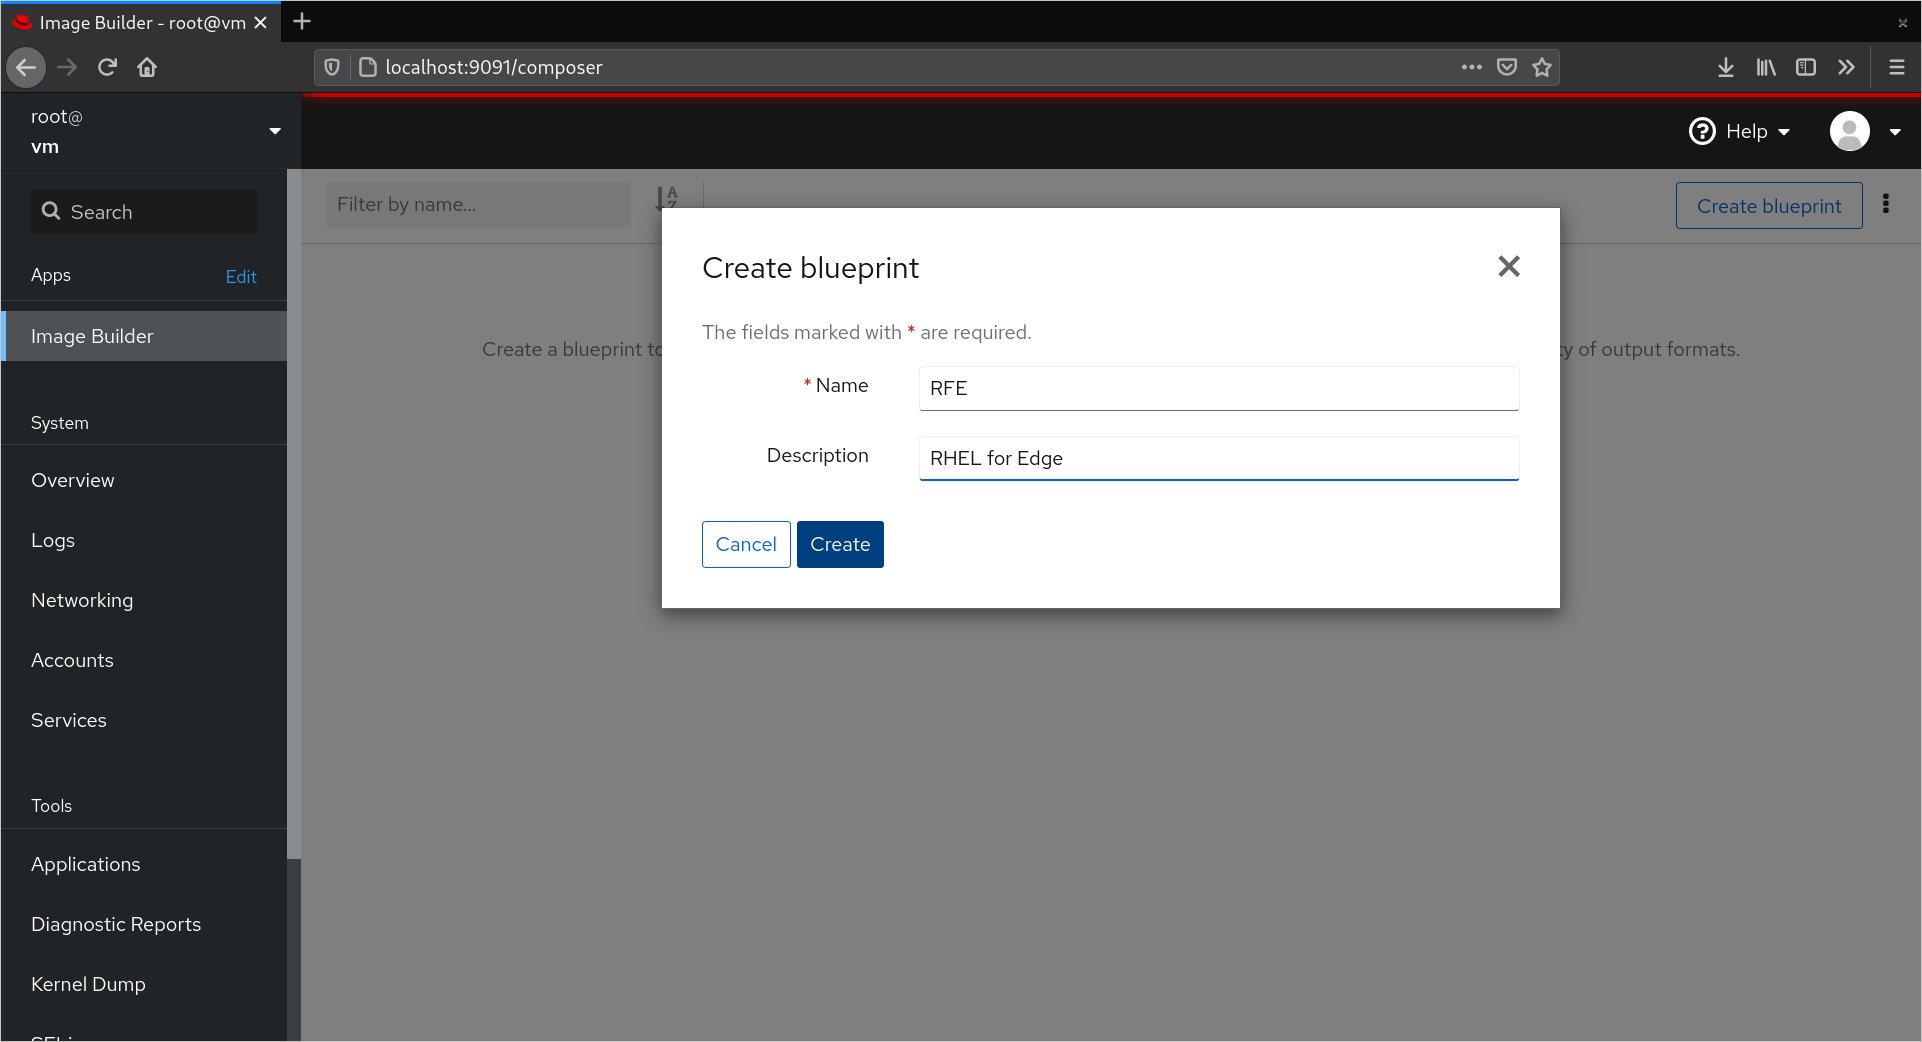This screenshot has height=1042, width=1922.
Task: Open the kebab menu beside Create blueprint
Action: (1886, 204)
